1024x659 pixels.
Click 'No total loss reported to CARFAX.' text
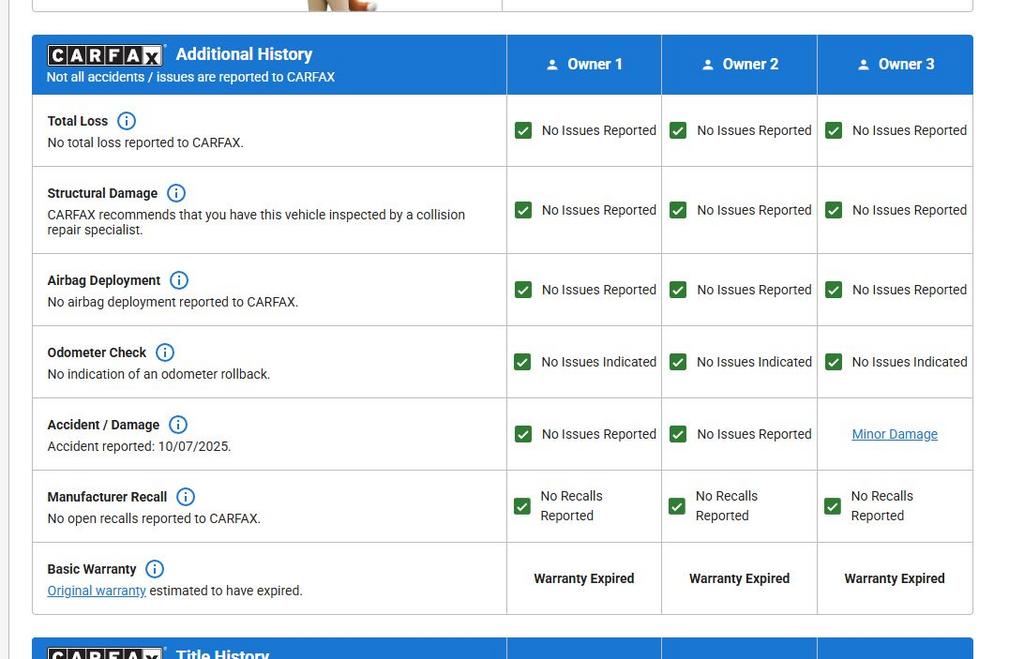145,143
